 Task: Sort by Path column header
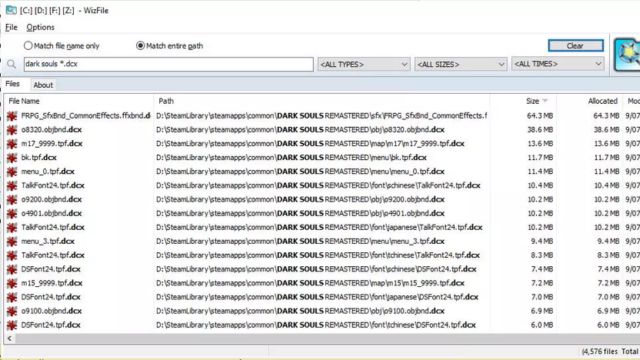tap(166, 101)
